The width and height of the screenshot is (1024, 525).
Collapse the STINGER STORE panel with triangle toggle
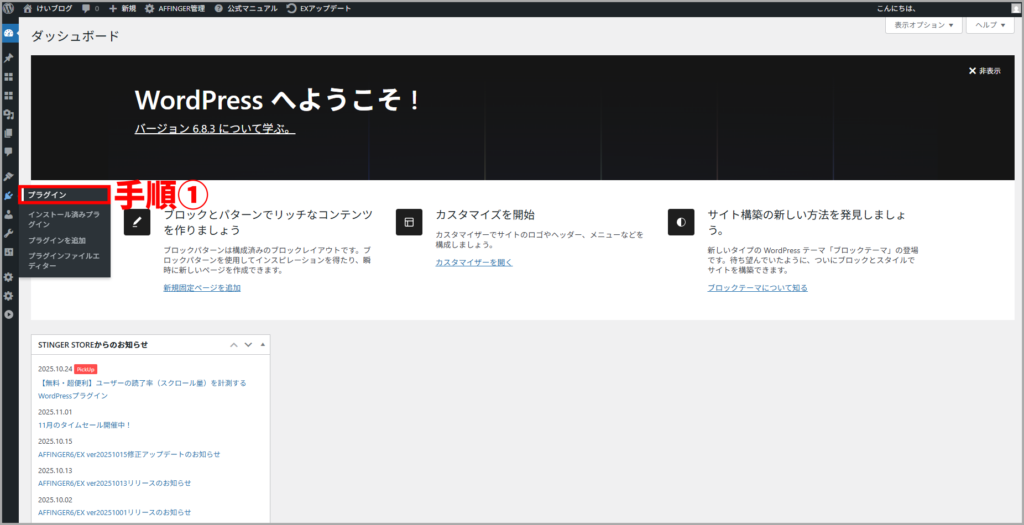click(263, 345)
